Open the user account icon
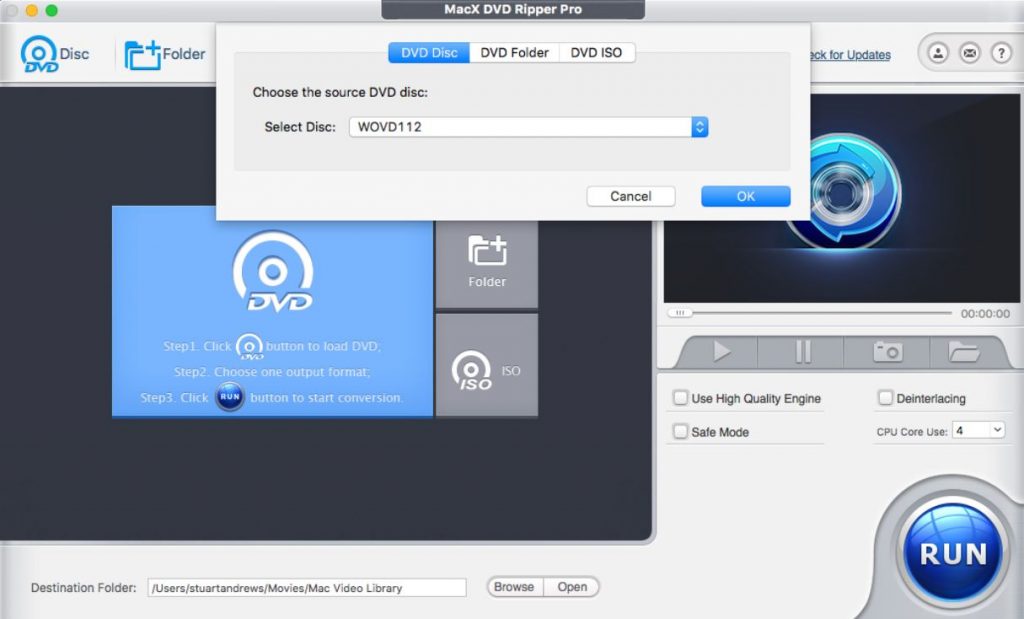The height and width of the screenshot is (619, 1024). [938, 53]
